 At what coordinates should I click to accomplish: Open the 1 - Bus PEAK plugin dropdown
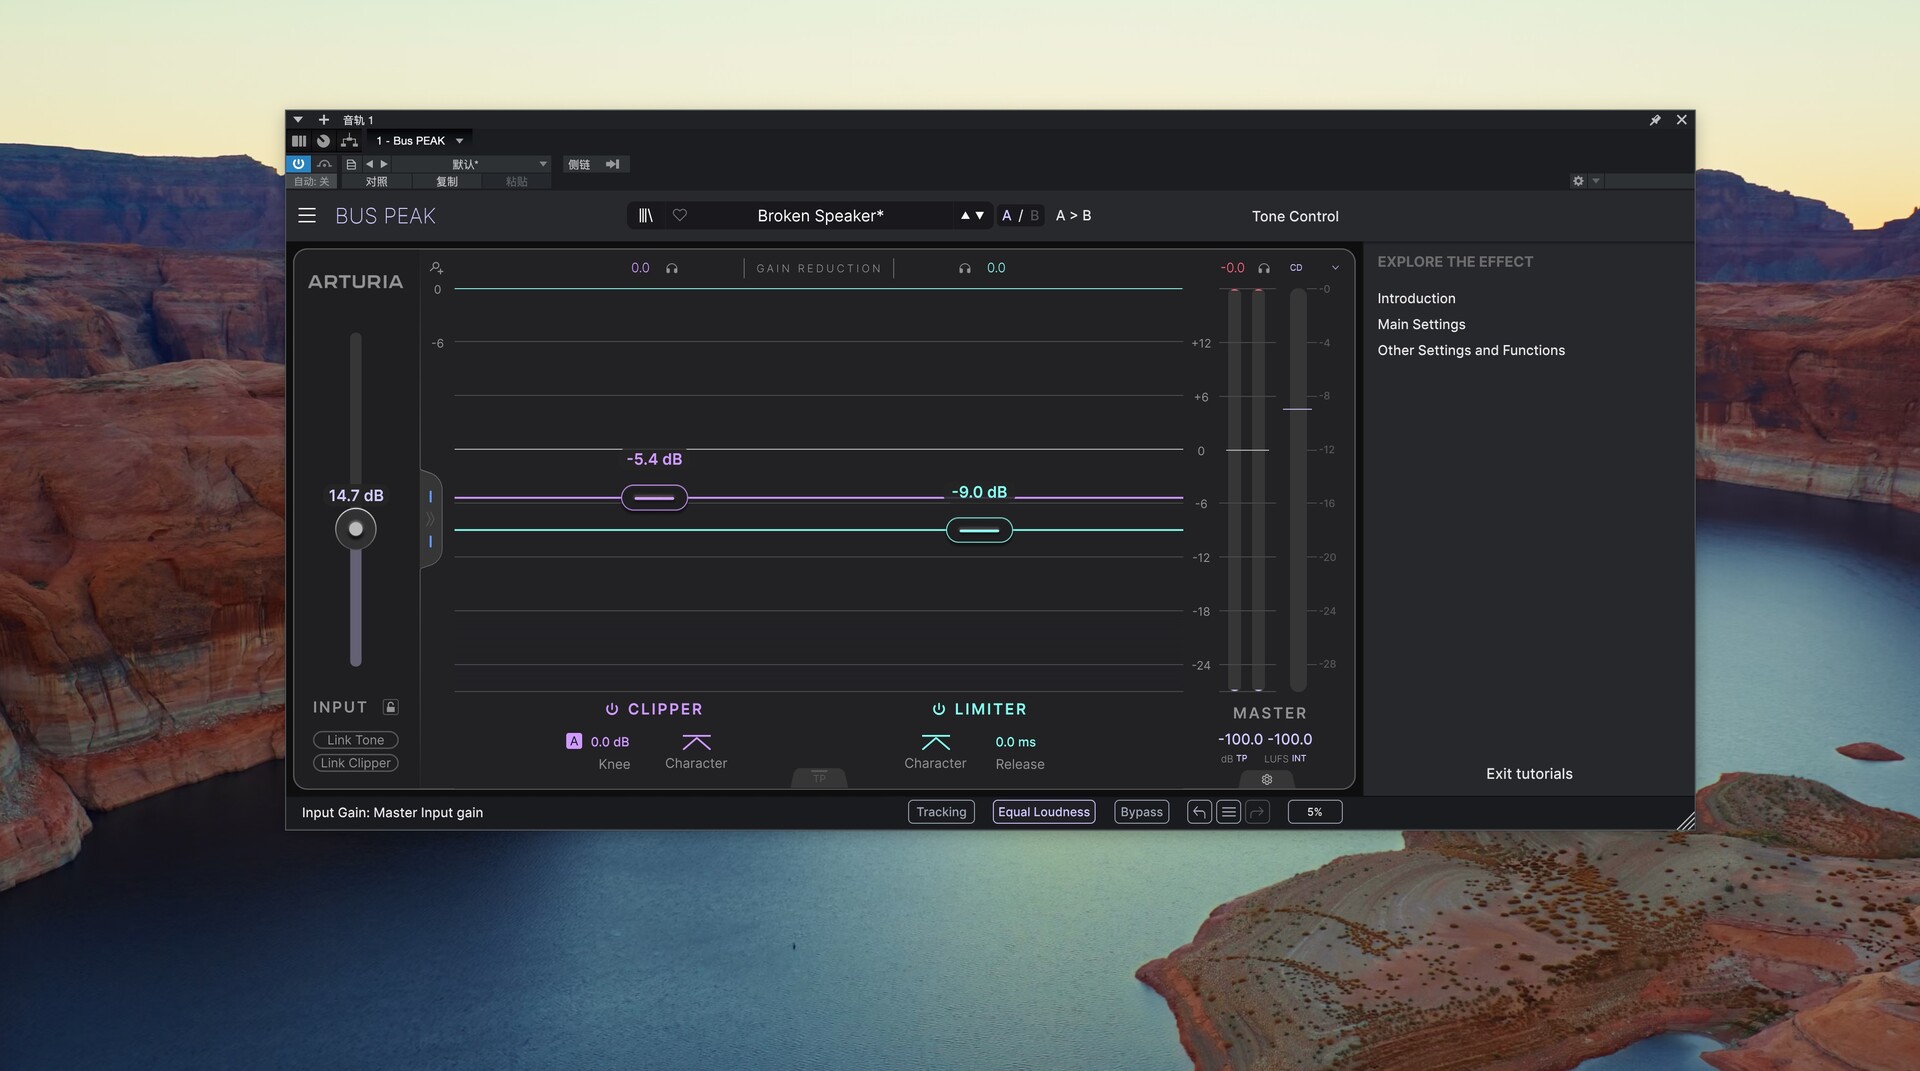point(420,141)
